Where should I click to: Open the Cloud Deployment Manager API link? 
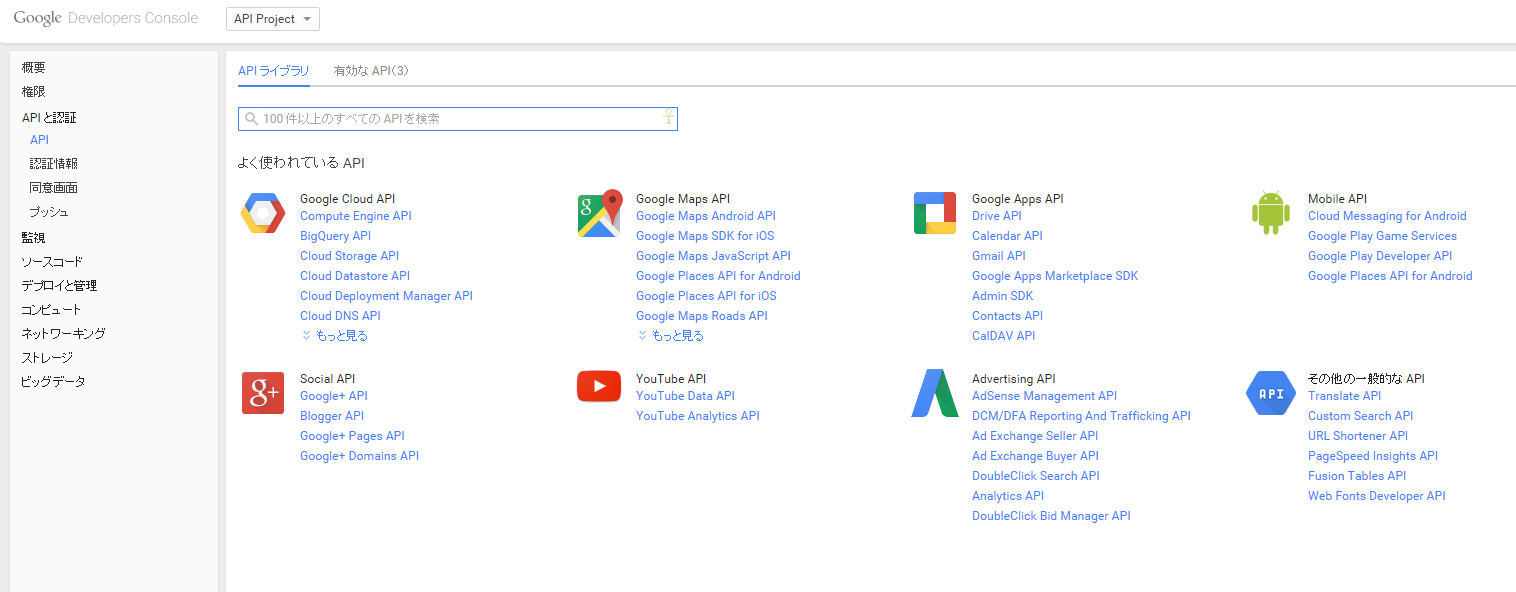[386, 296]
